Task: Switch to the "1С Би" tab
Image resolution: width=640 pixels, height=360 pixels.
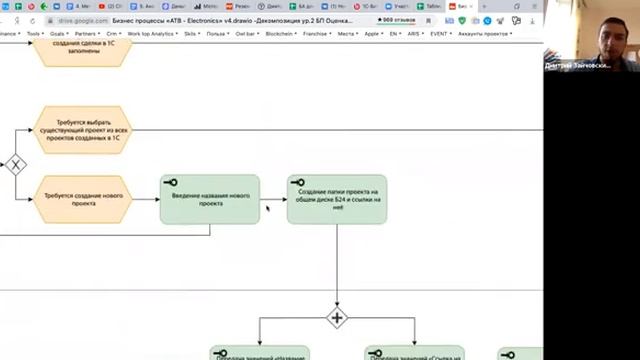Action: (365, 7)
